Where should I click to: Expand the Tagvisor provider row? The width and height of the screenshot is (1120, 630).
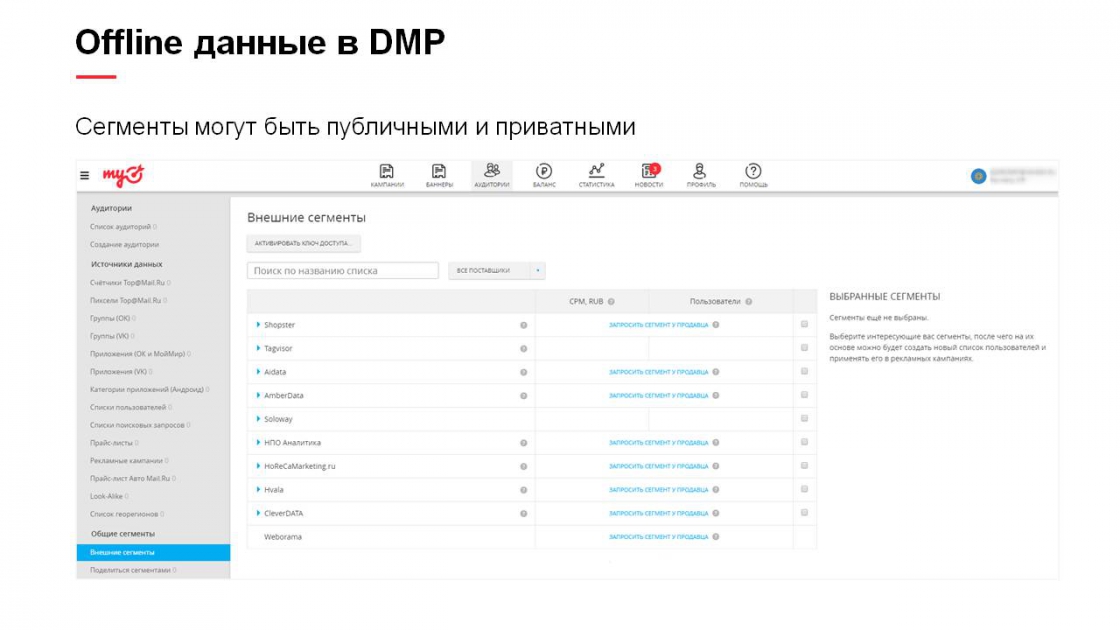[x=258, y=348]
